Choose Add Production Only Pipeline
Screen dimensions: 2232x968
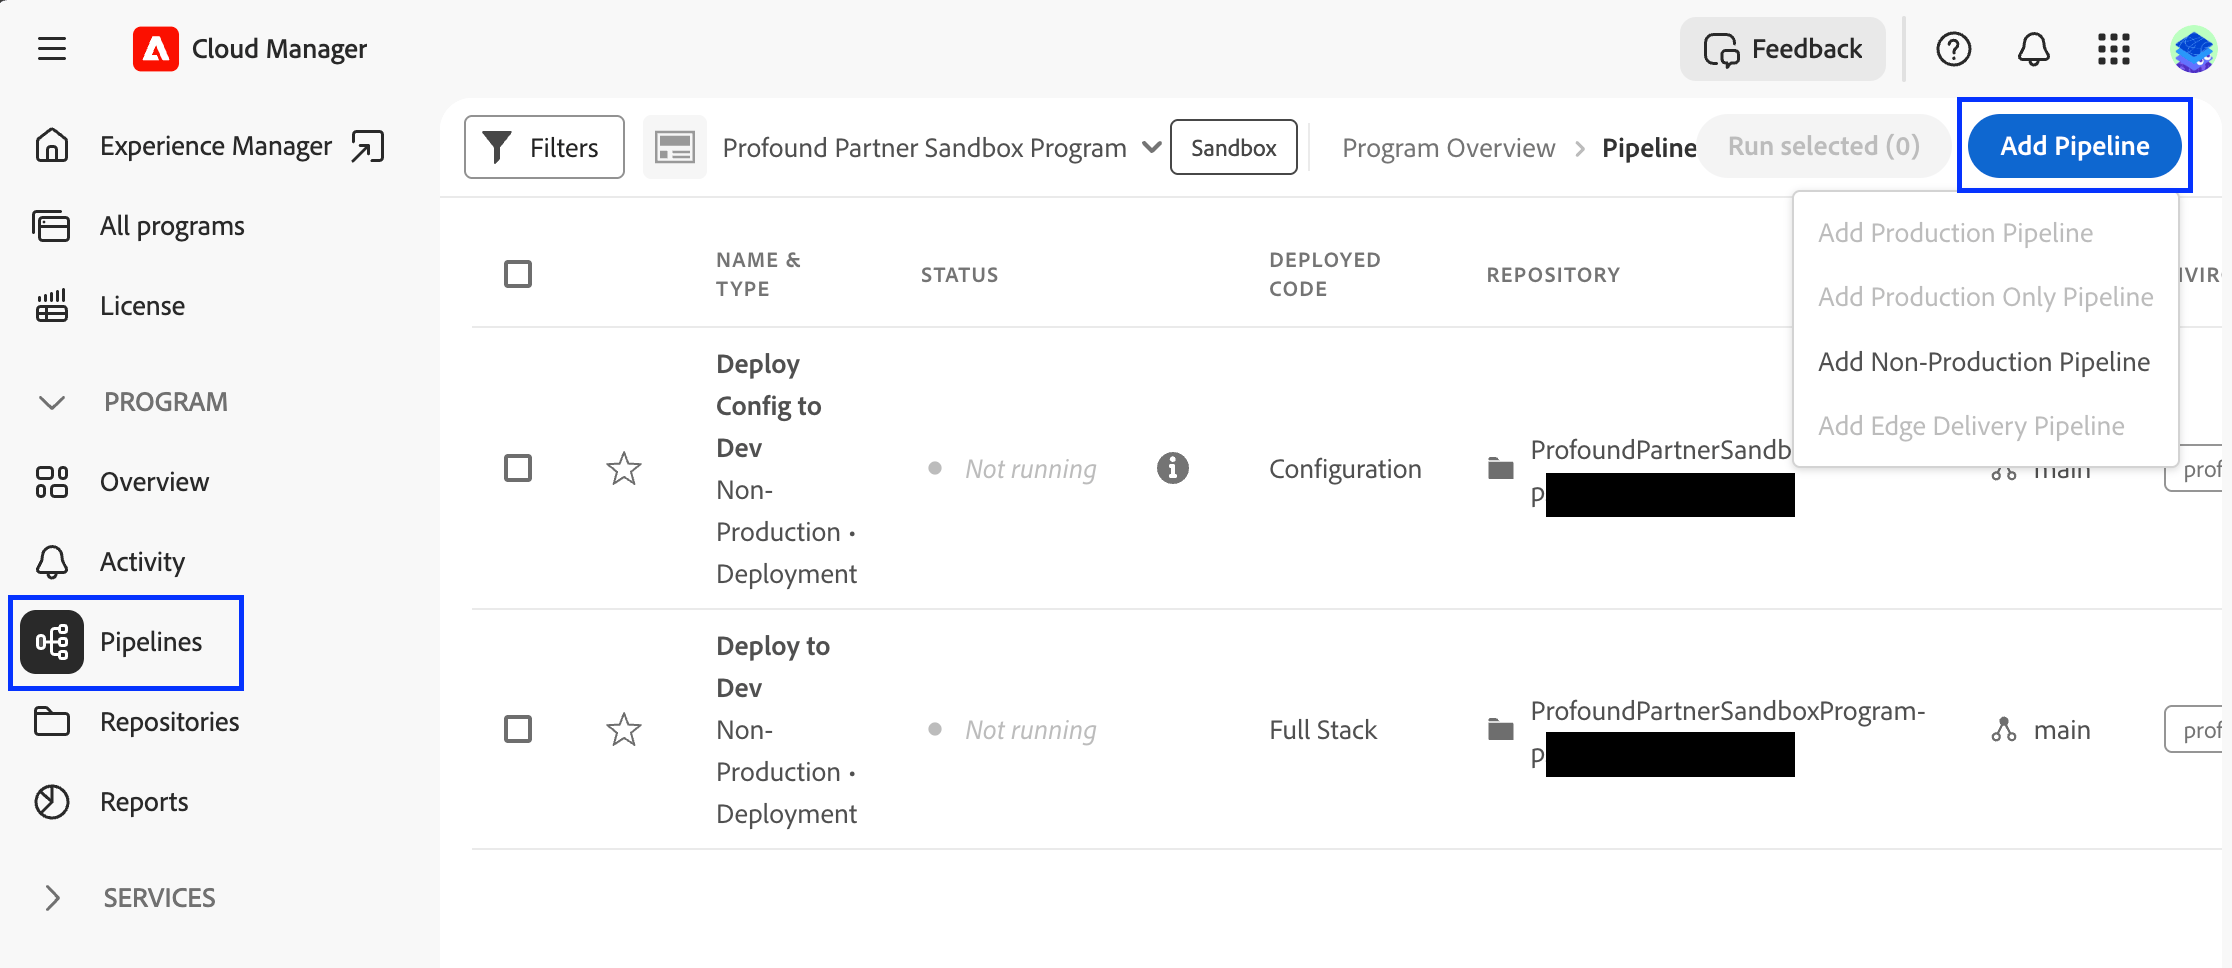click(x=1985, y=297)
